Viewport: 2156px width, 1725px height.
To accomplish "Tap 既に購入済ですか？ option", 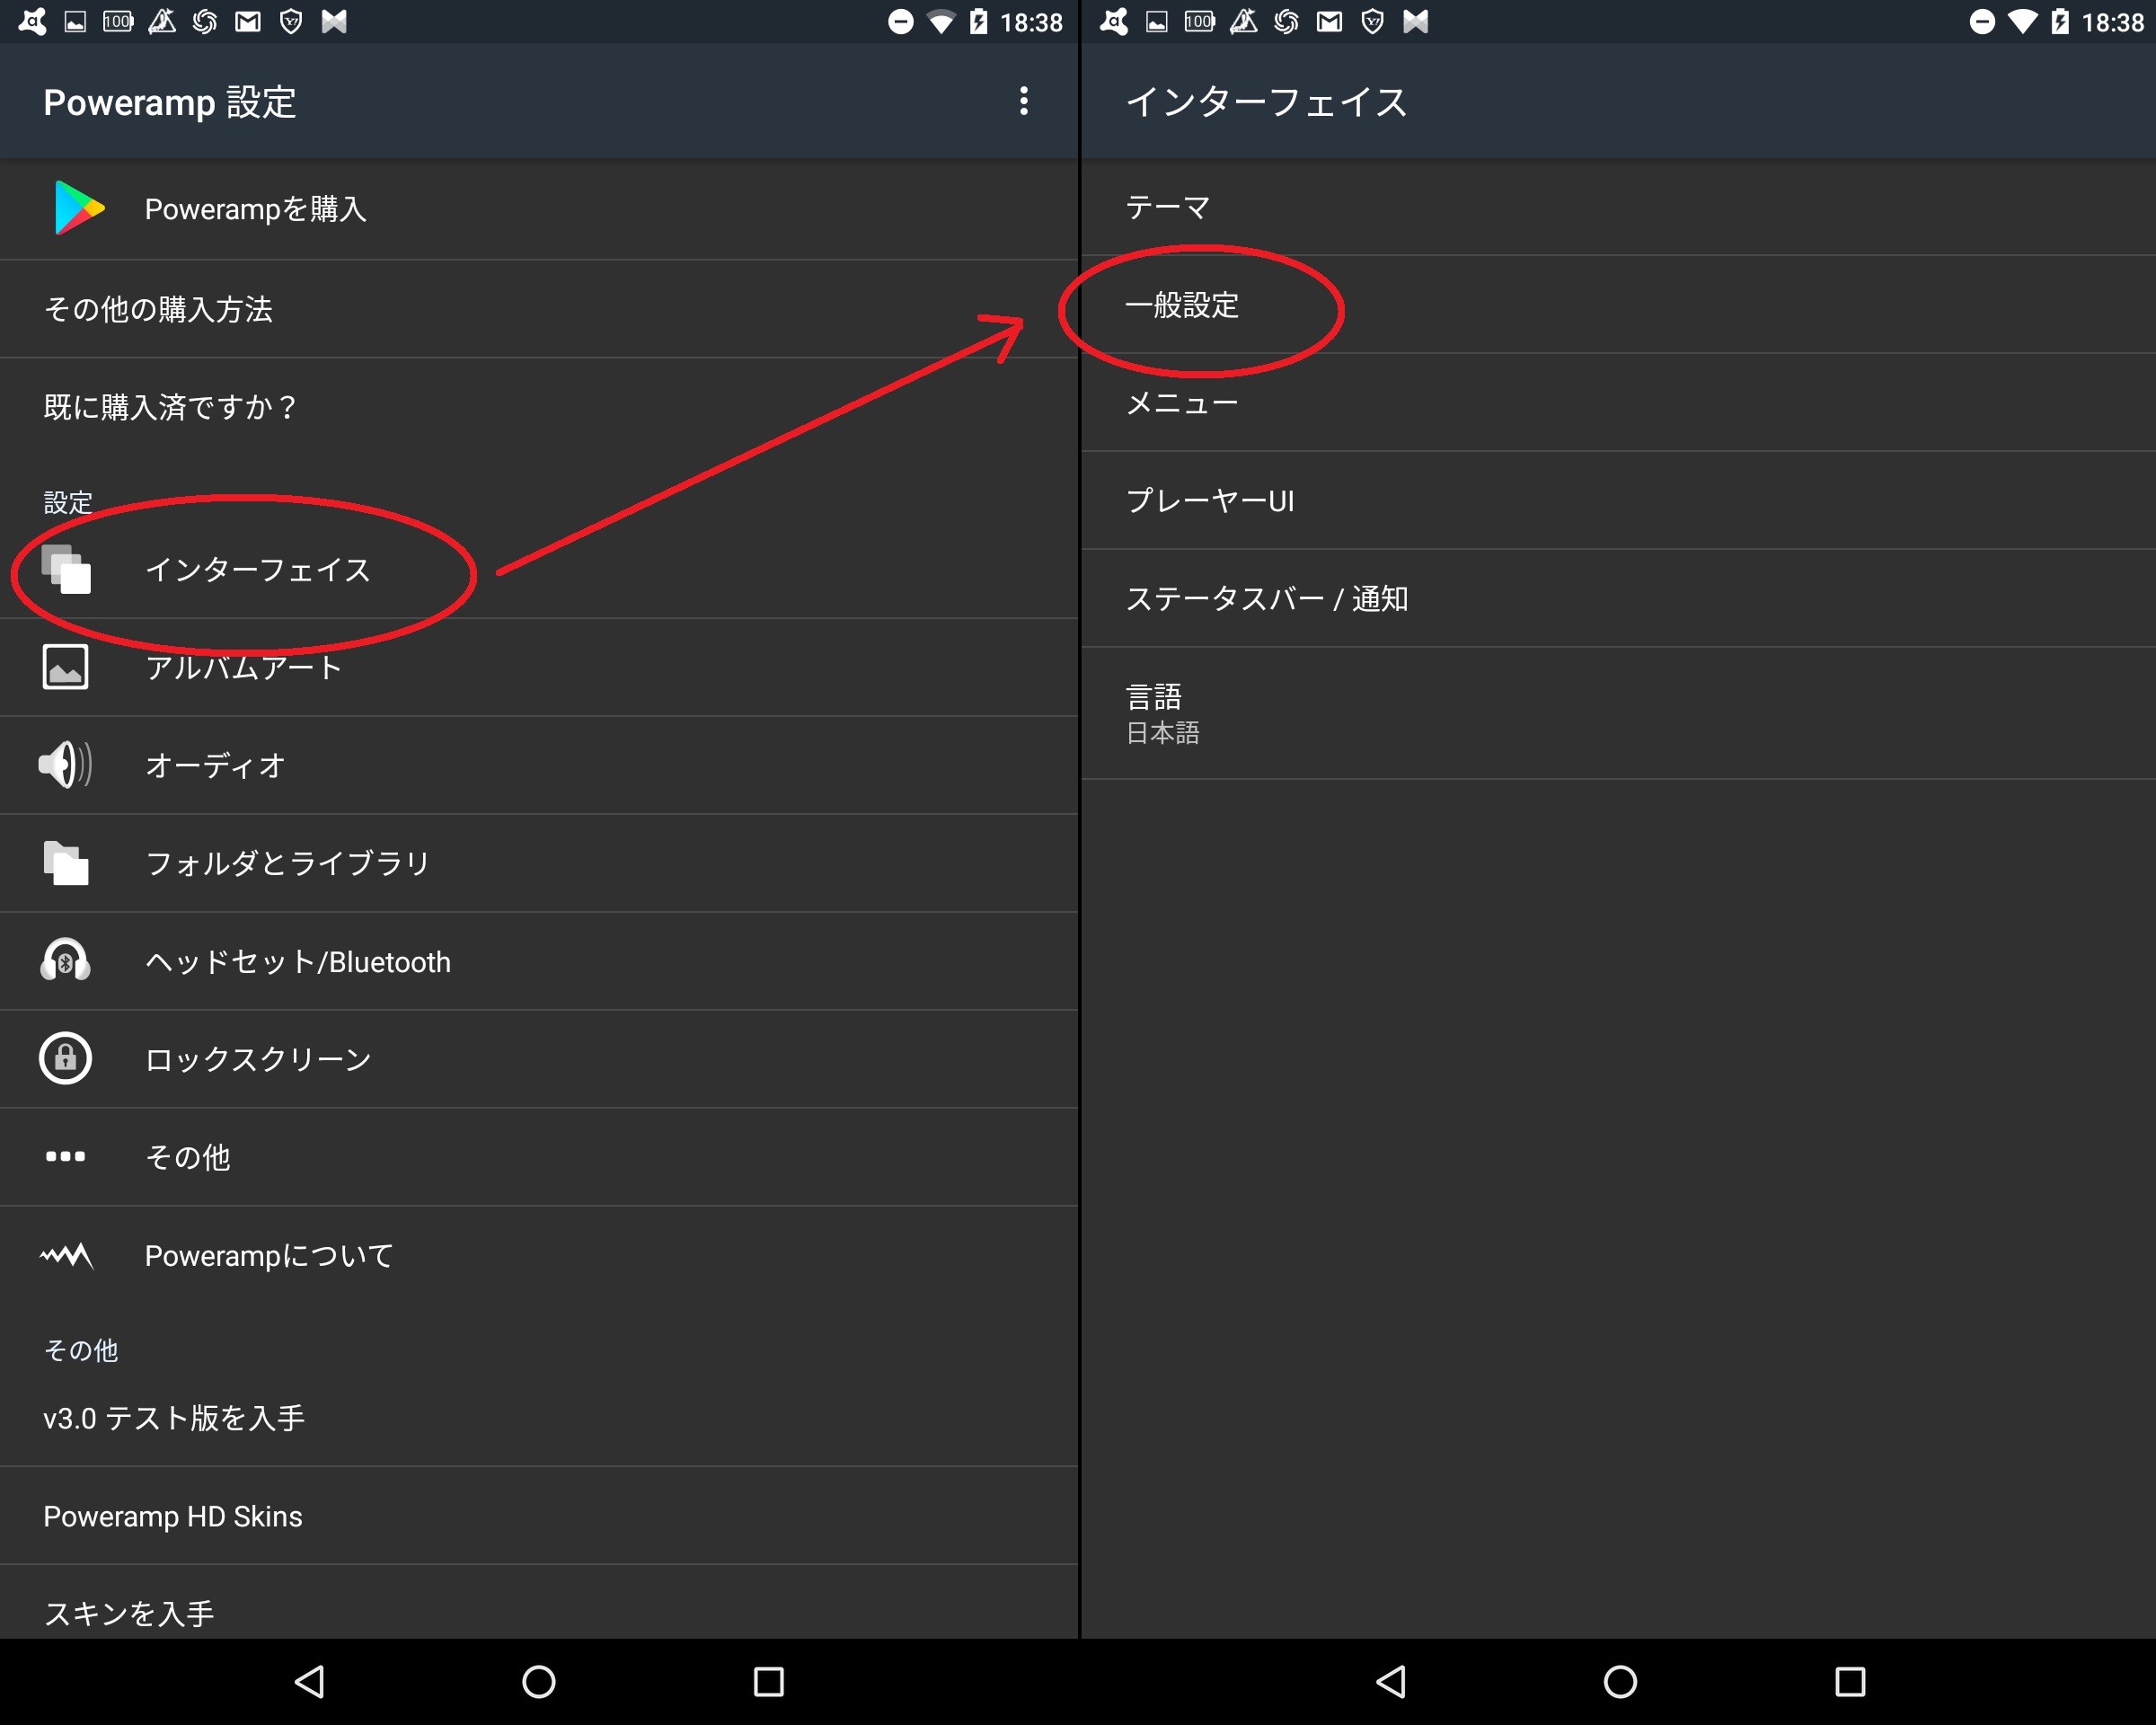I will 539,407.
